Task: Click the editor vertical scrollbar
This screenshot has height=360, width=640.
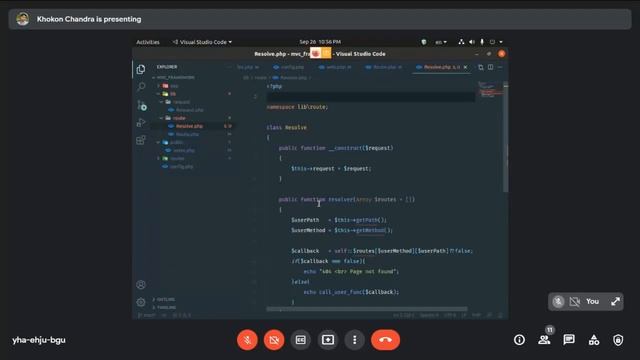Action: pos(506,137)
